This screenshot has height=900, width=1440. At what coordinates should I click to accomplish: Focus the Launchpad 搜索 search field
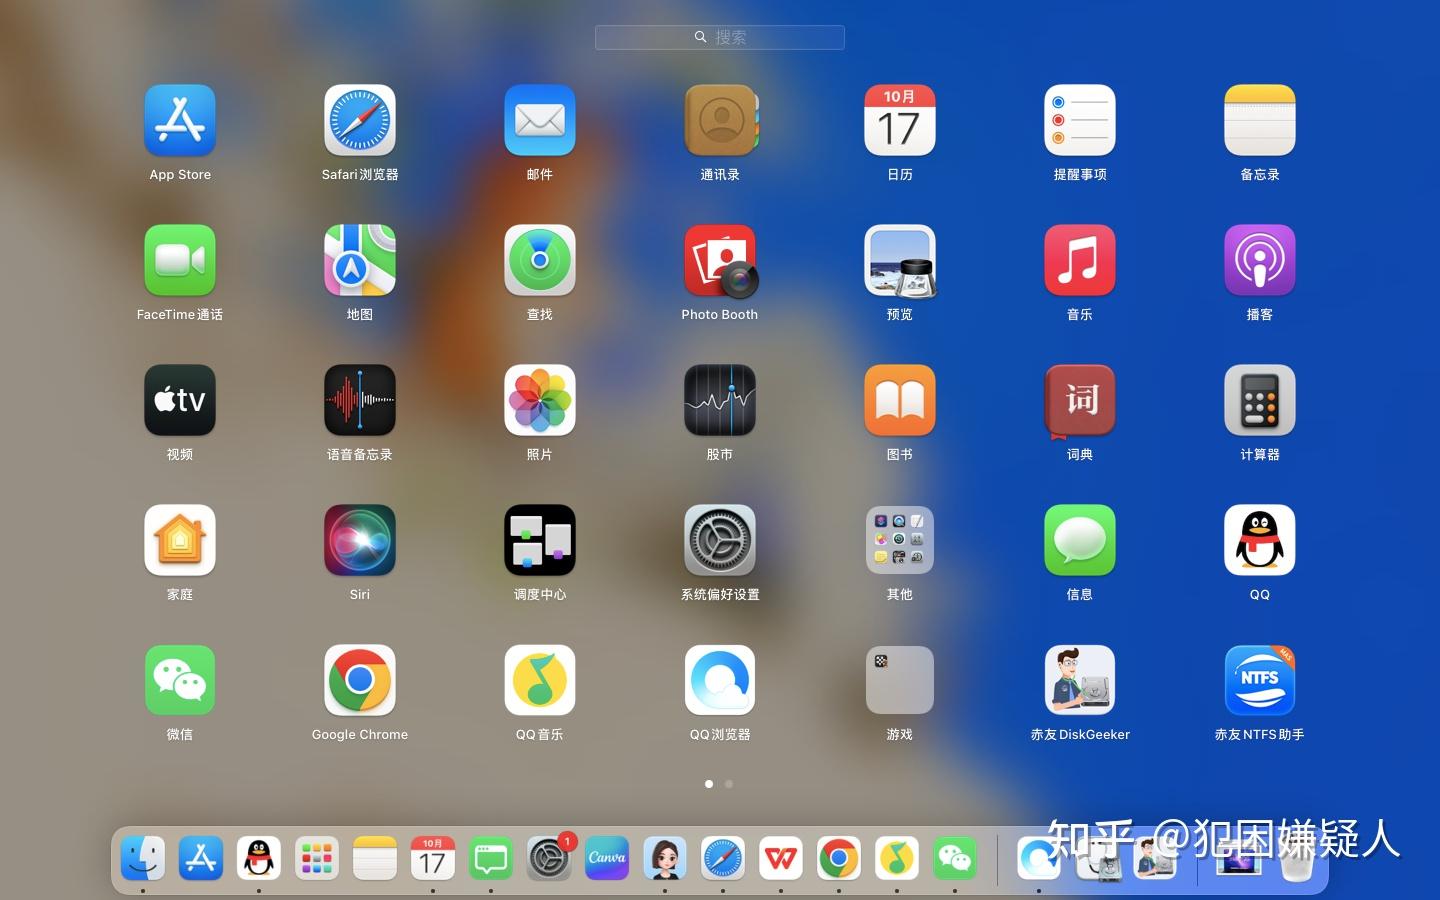[x=720, y=37]
